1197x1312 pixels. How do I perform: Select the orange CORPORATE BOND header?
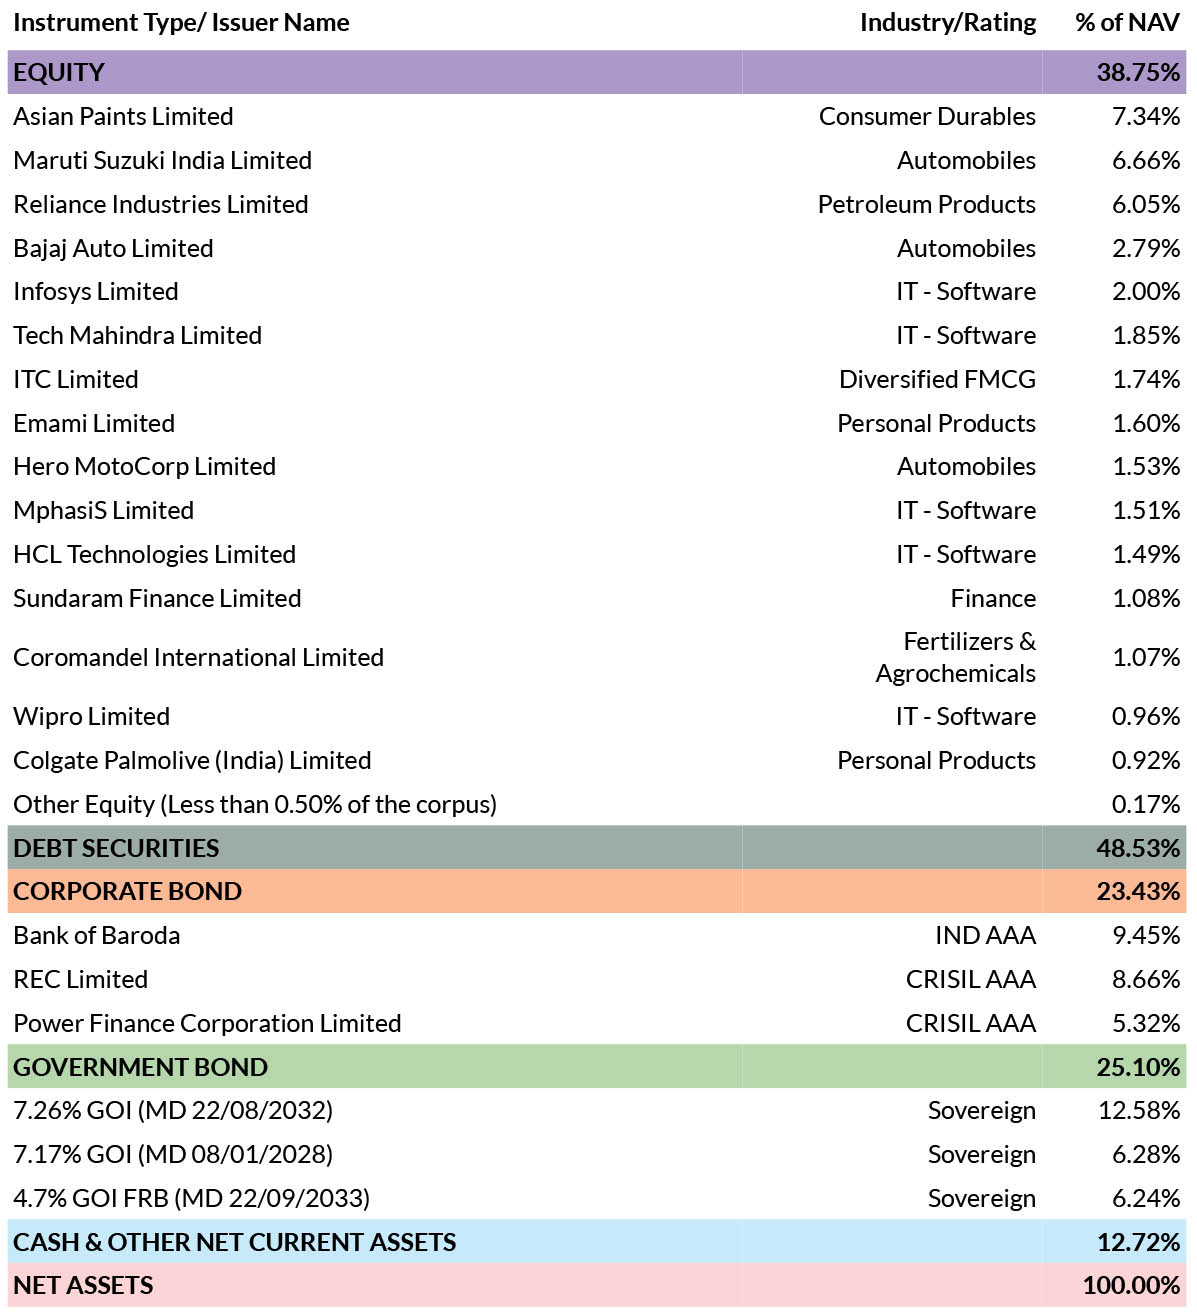(x=597, y=891)
